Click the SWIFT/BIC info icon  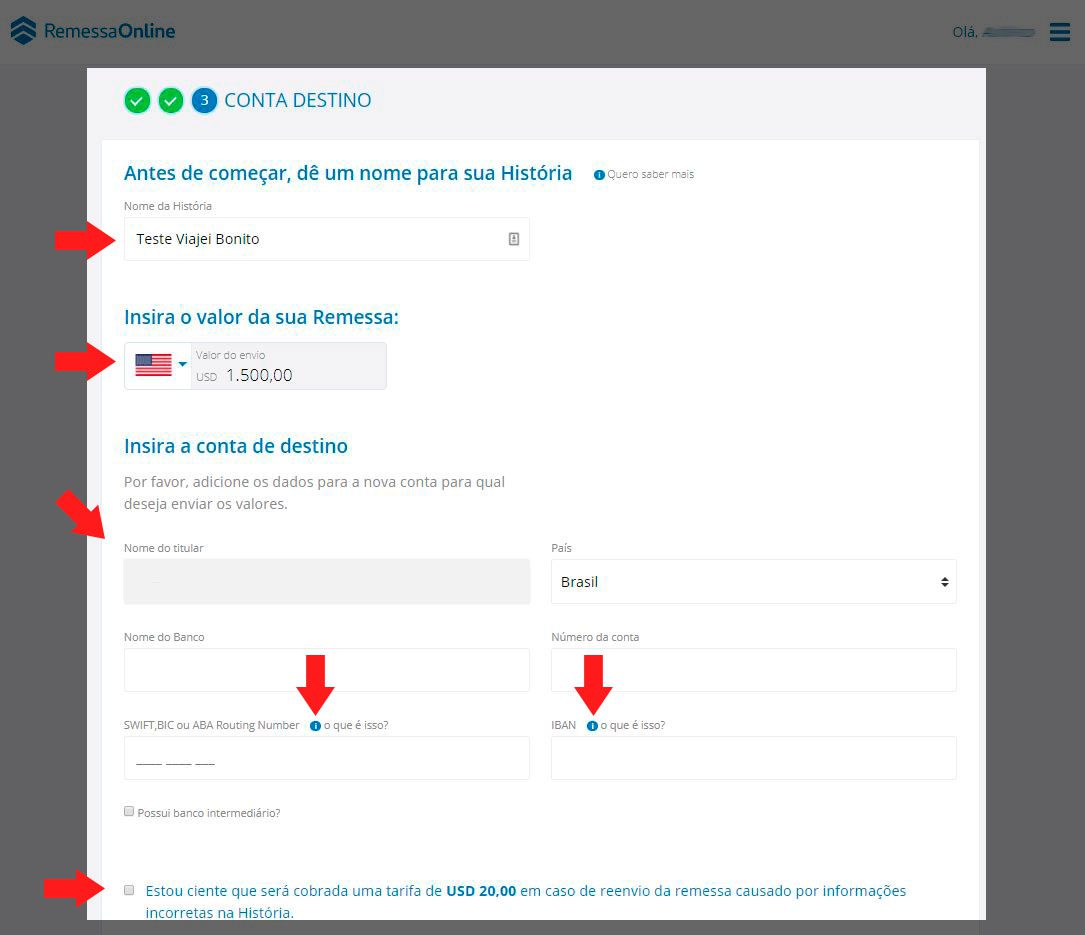(316, 726)
